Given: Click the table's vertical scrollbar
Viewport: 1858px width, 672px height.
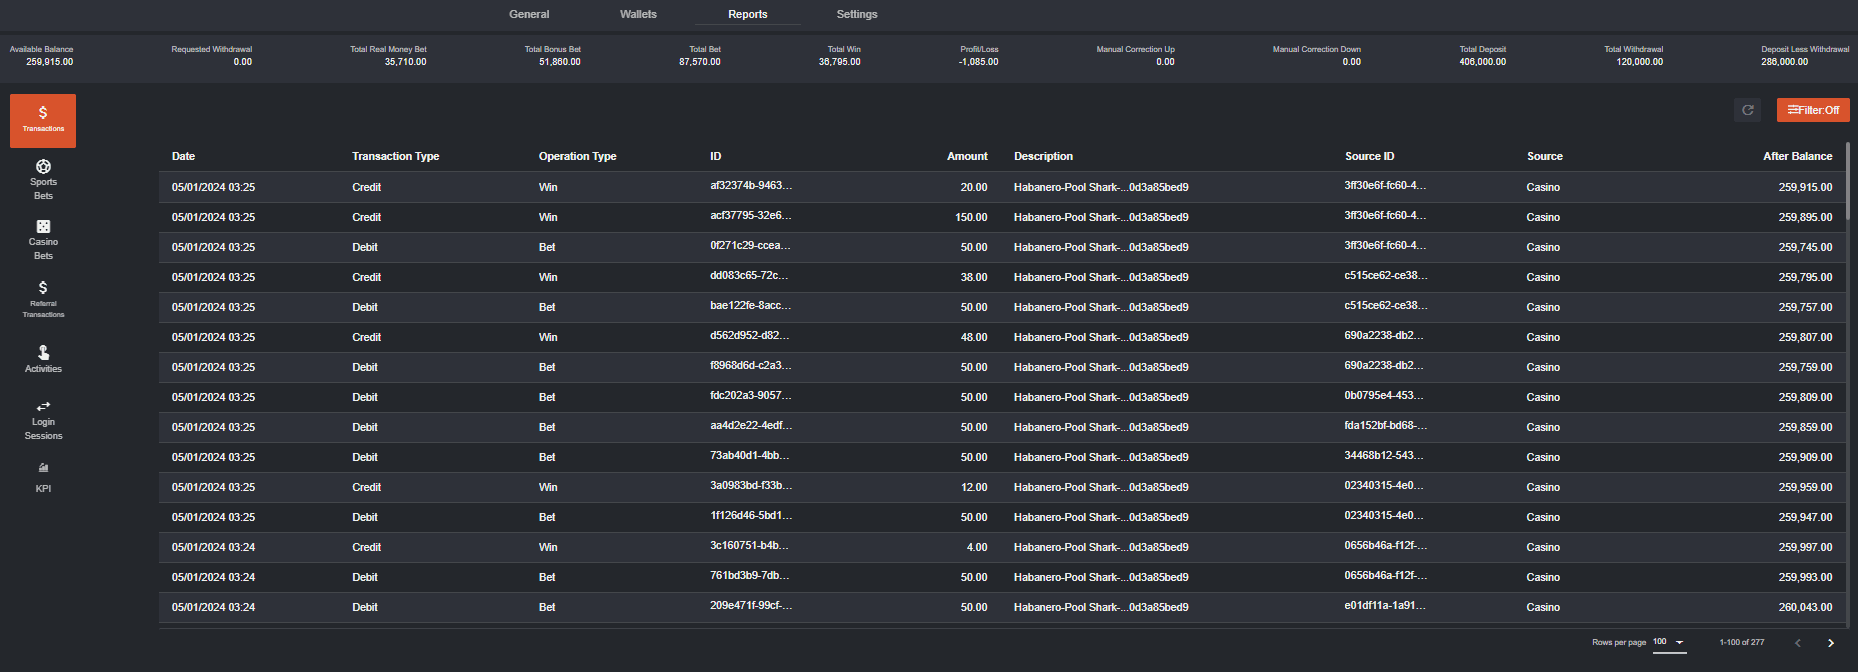Looking at the screenshot, I should click(1847, 180).
